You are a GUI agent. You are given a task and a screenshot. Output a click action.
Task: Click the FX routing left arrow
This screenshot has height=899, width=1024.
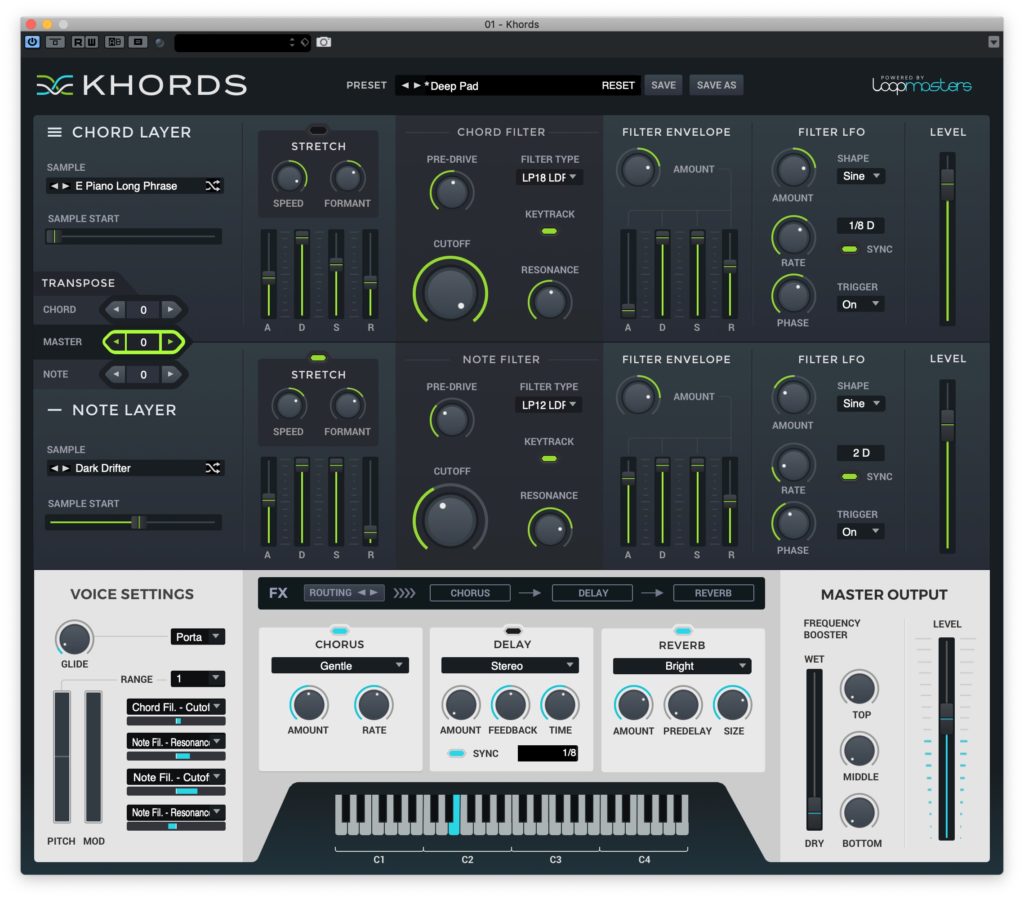pos(362,593)
